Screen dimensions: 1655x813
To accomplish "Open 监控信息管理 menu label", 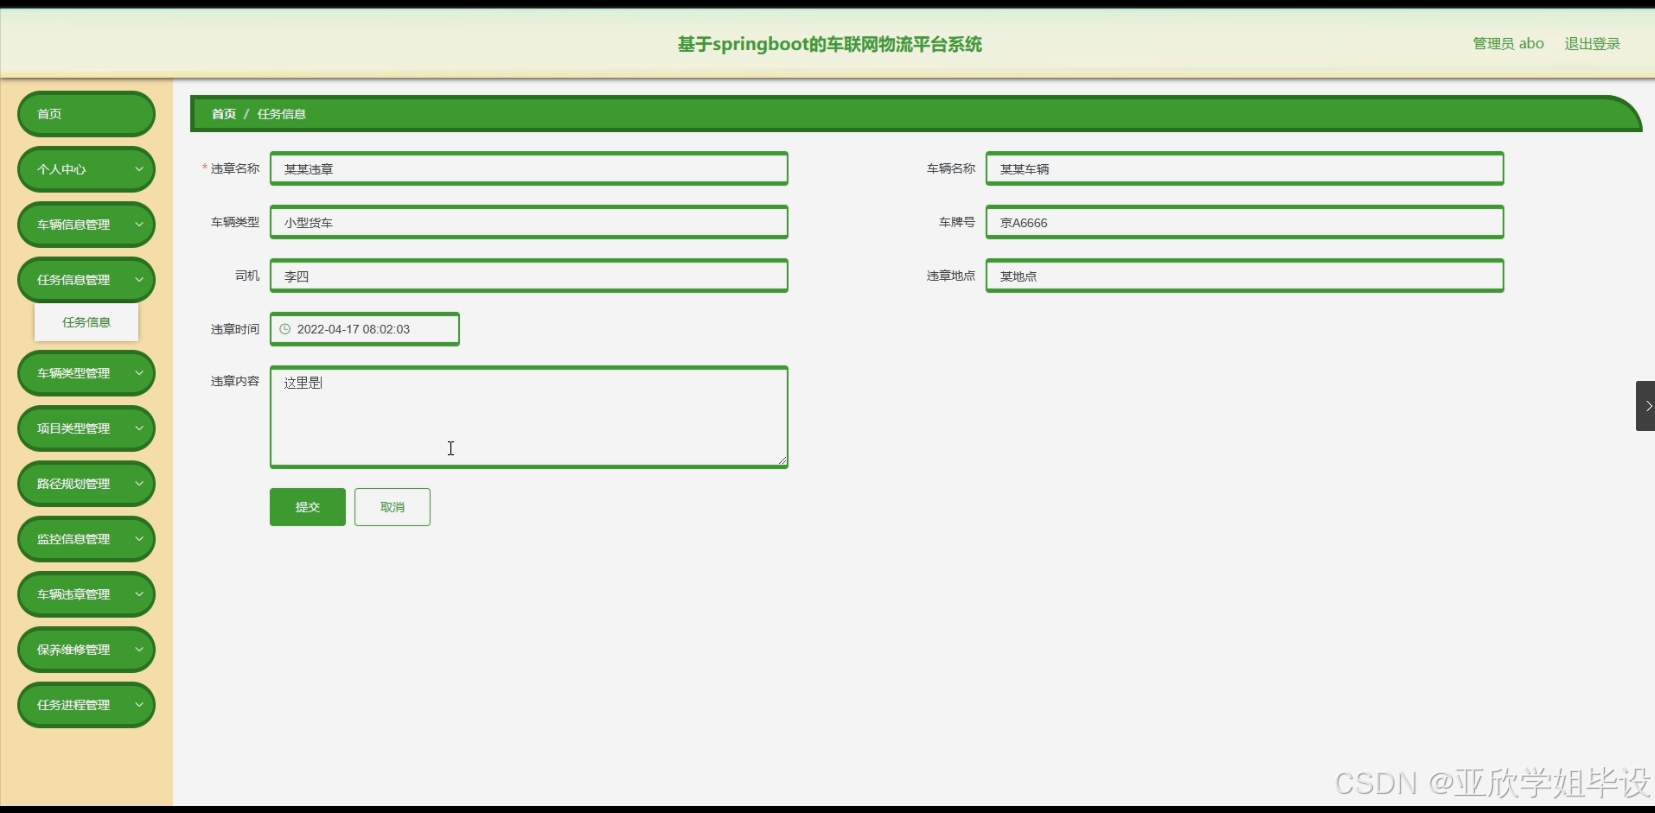I will click(x=73, y=539).
